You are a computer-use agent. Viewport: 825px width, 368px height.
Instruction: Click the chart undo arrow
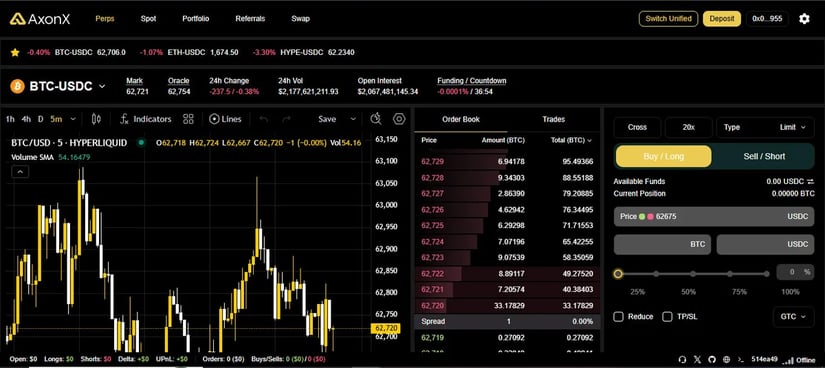tap(264, 119)
